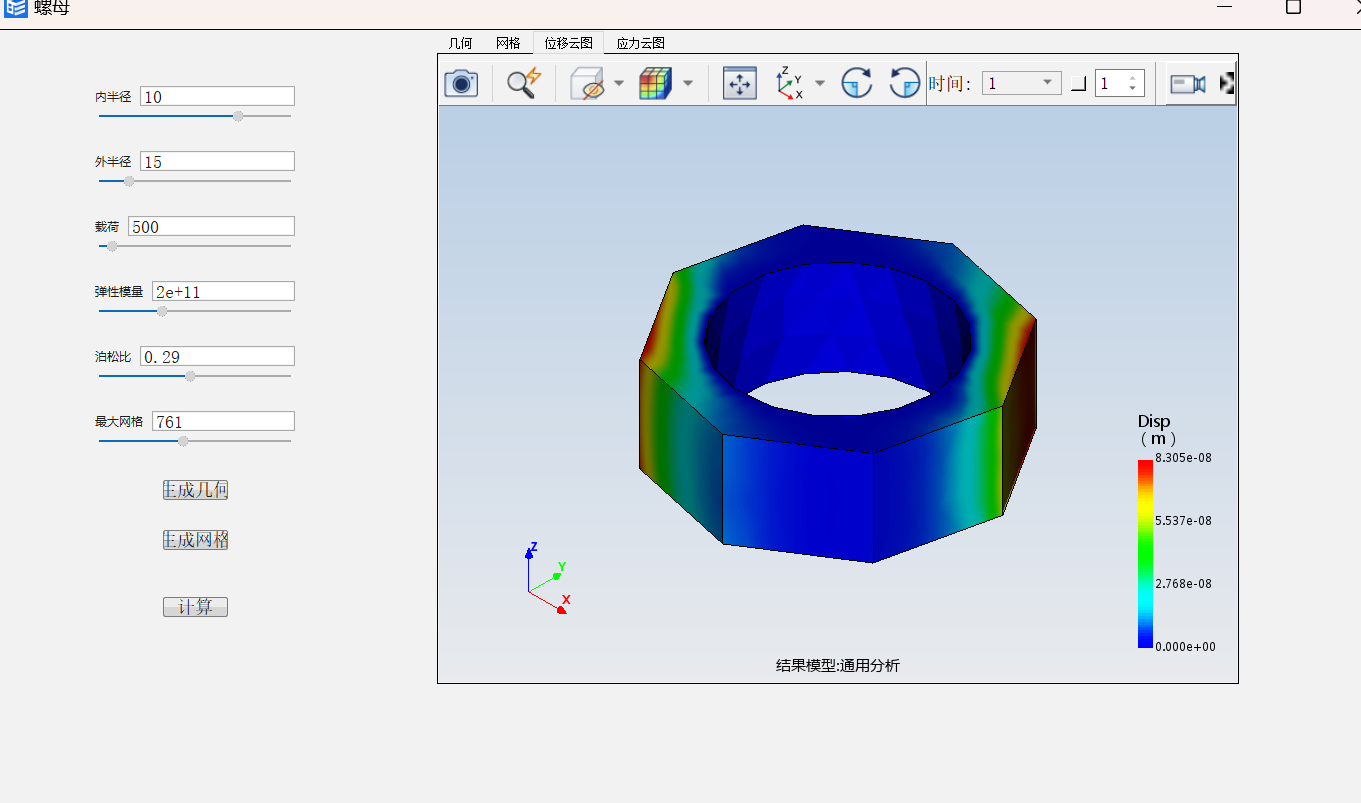Screen dimensions: 1361x803
Task: Click the 生成几何 button
Action: (x=195, y=490)
